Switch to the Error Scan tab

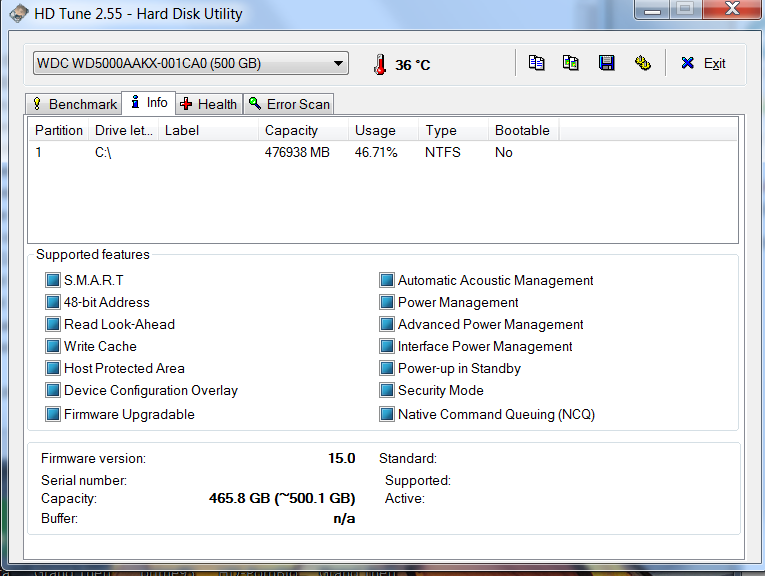click(288, 104)
